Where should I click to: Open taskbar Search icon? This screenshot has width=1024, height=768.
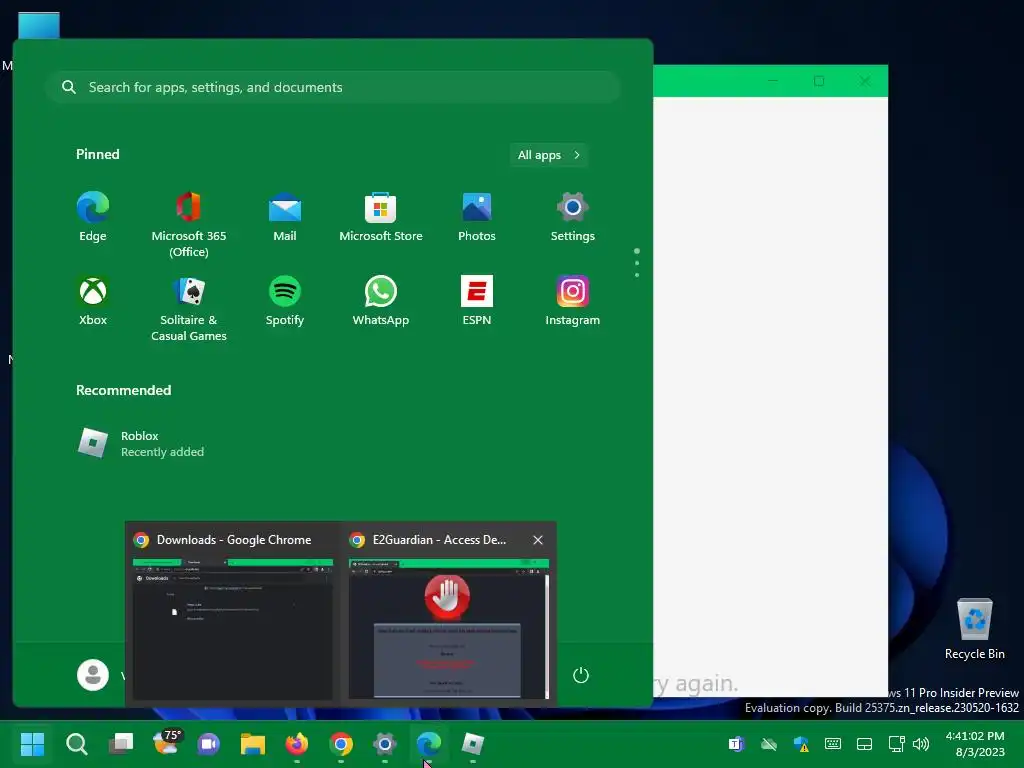[x=77, y=743]
